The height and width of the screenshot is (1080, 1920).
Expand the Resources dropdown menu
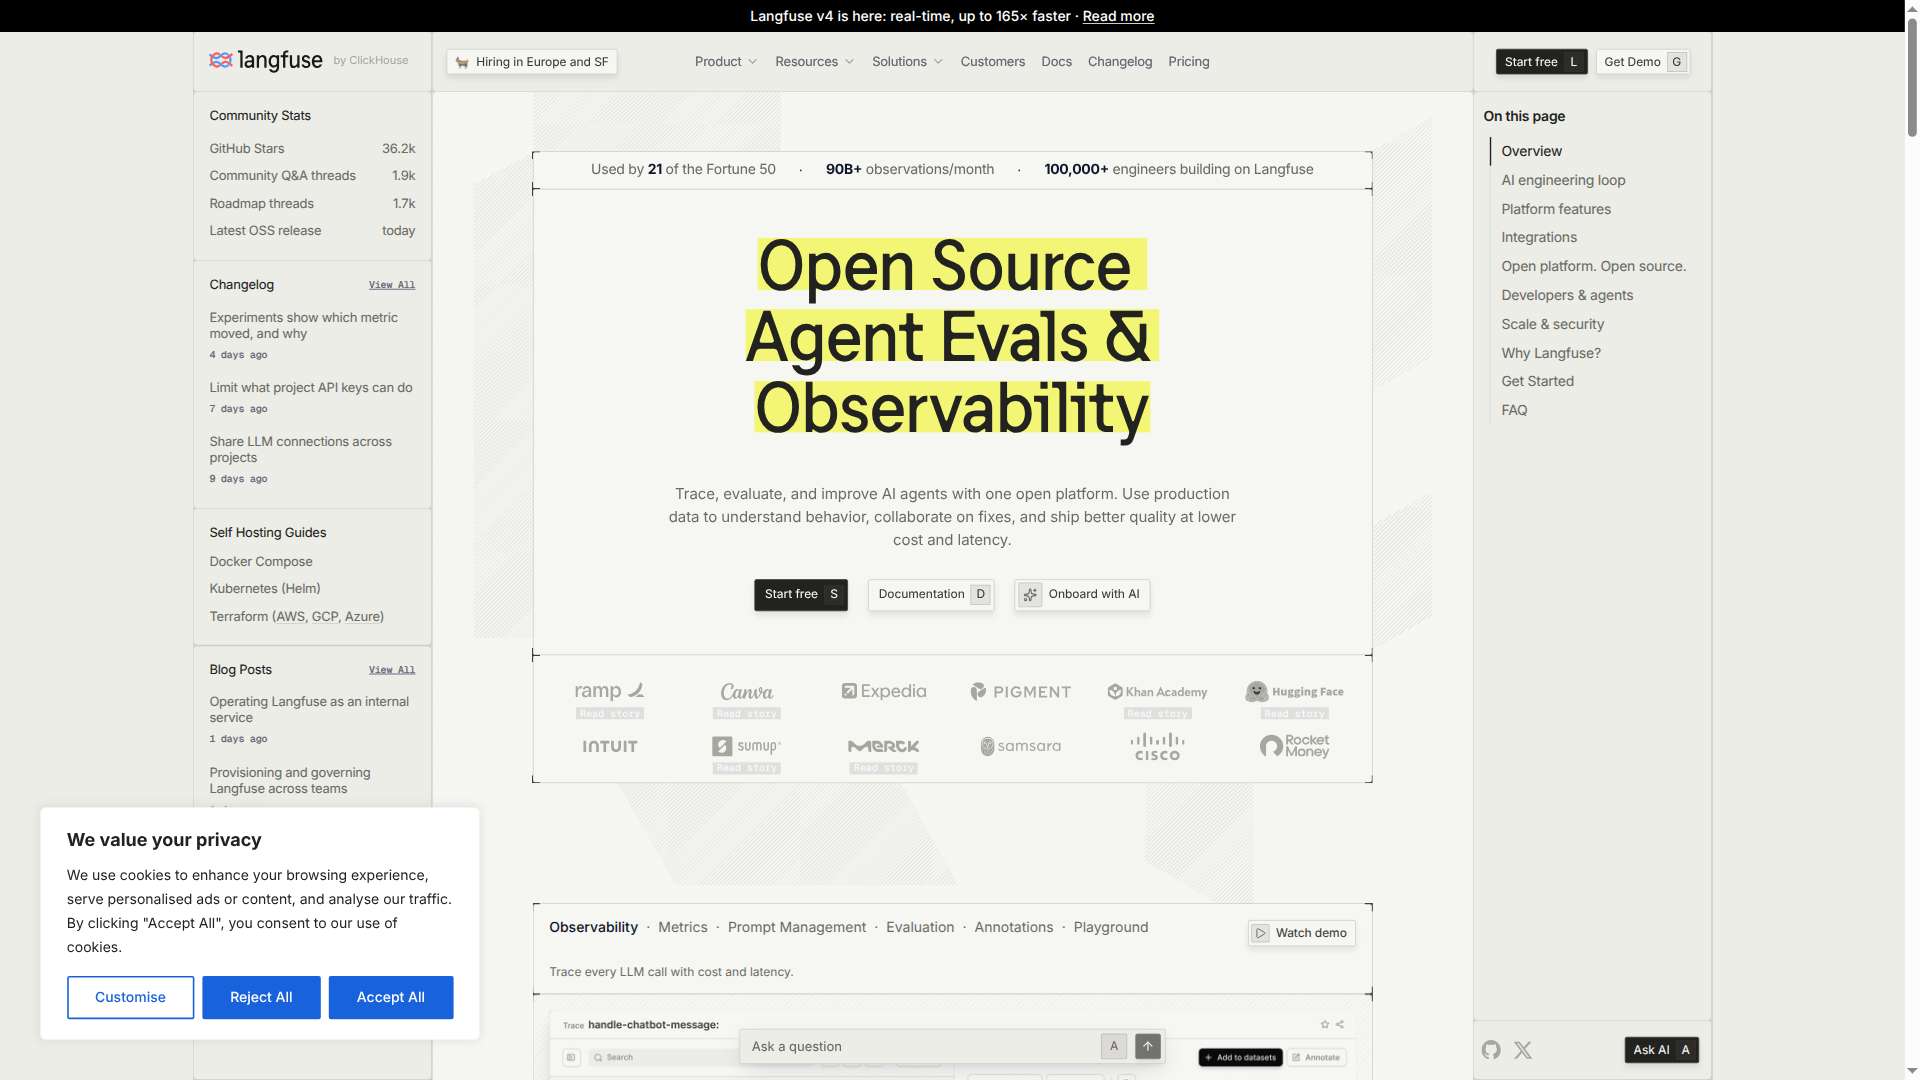coord(815,62)
